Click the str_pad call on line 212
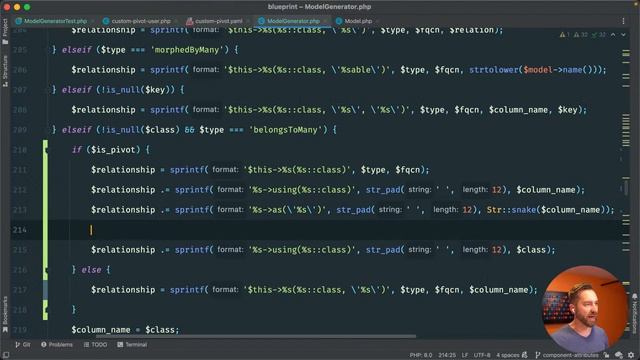 (383, 190)
